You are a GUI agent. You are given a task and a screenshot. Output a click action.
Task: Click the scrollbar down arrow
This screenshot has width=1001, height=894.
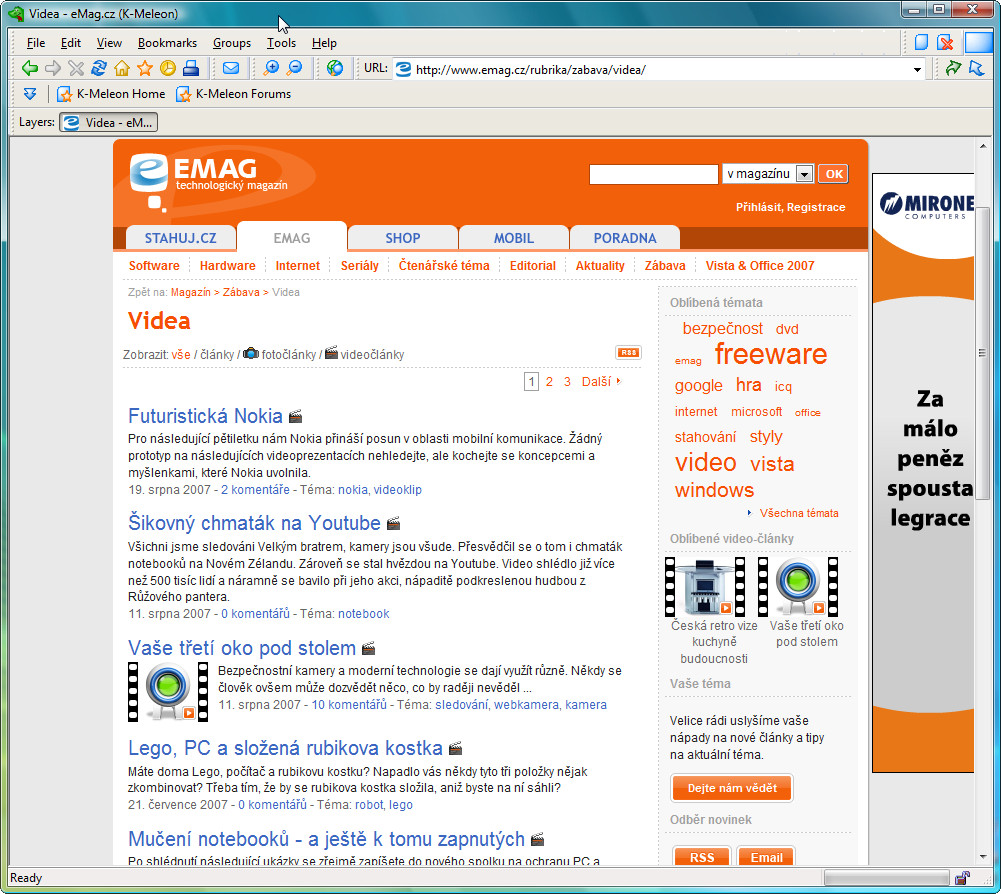[982, 857]
